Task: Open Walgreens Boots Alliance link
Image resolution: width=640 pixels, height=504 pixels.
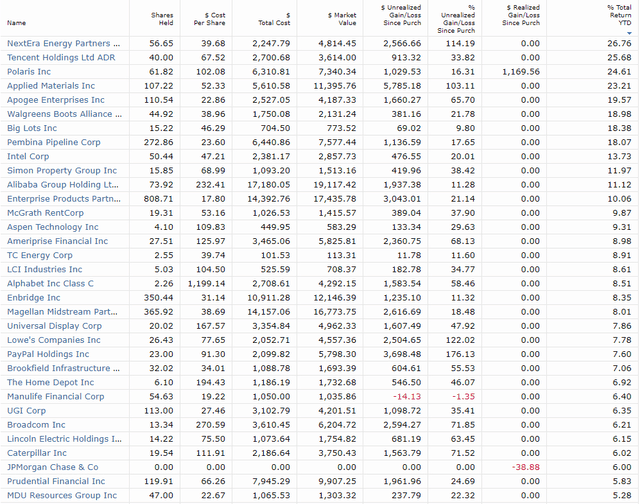Action: [64, 114]
